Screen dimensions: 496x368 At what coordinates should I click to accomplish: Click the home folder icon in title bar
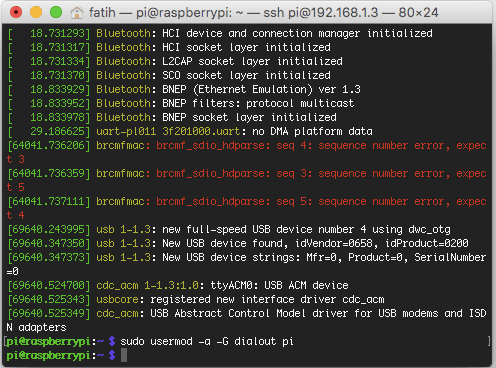click(77, 13)
